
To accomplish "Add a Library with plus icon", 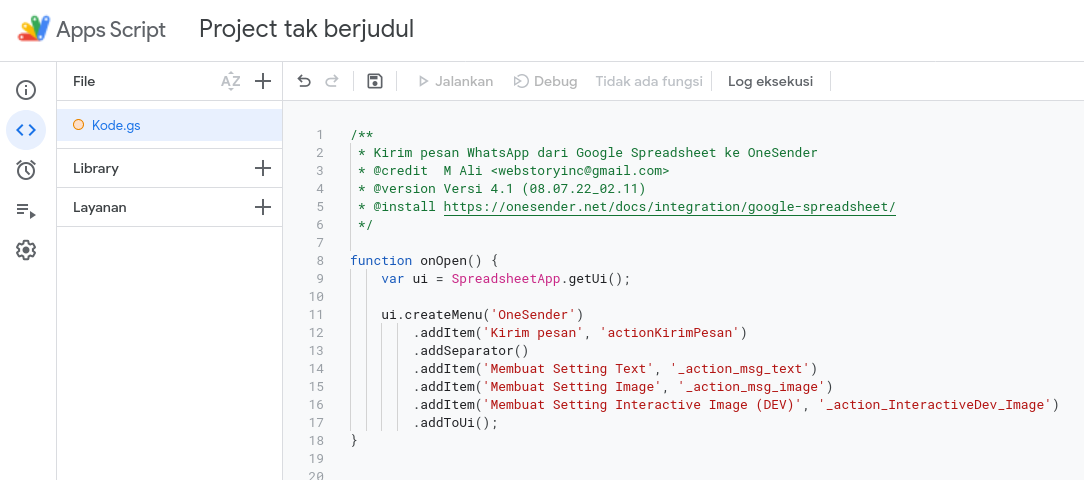I will pyautogui.click(x=263, y=168).
